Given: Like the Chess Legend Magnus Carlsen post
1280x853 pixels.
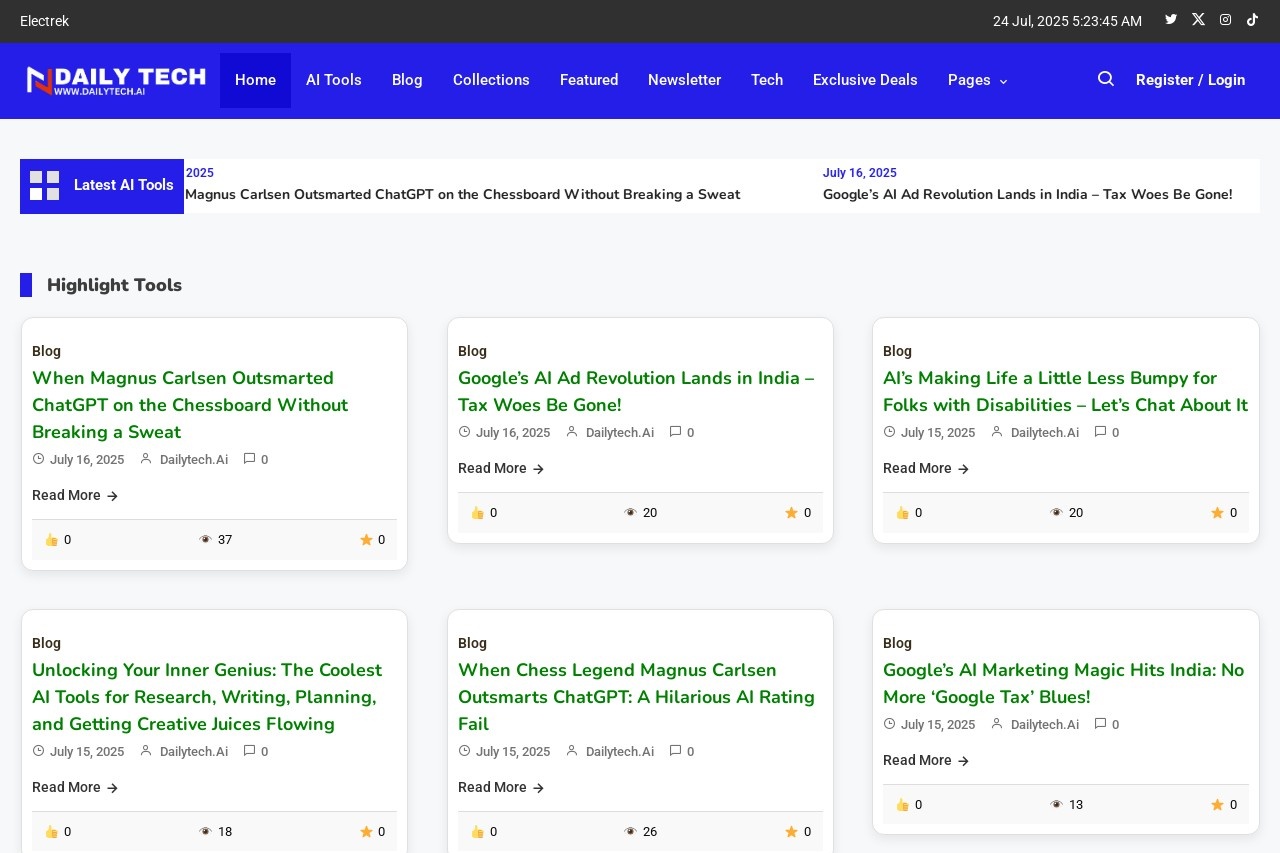Looking at the screenshot, I should (x=477, y=832).
